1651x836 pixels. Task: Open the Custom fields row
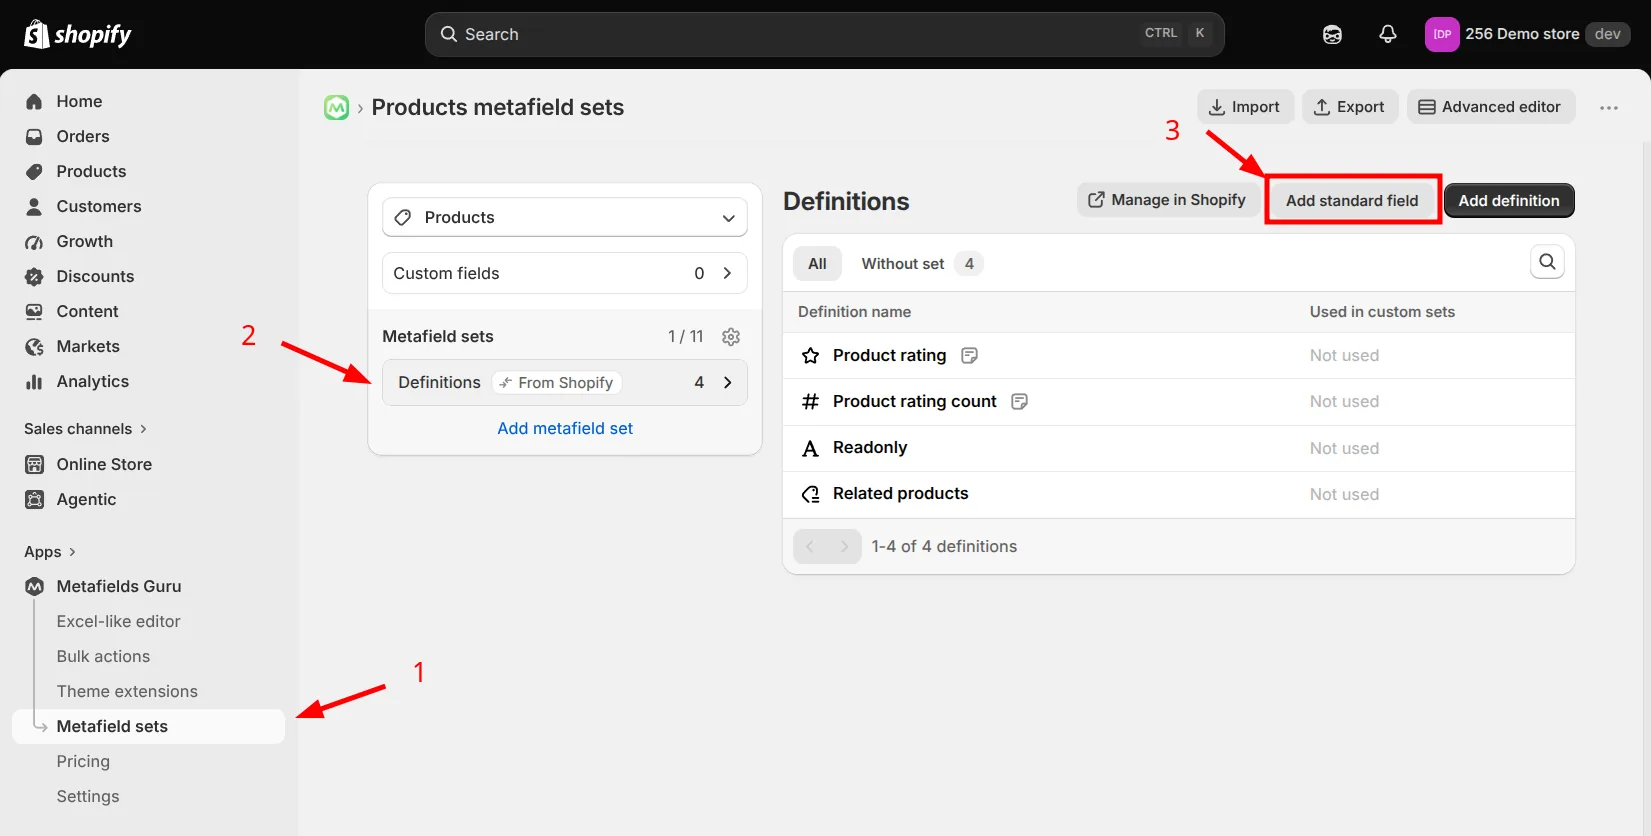tap(565, 273)
